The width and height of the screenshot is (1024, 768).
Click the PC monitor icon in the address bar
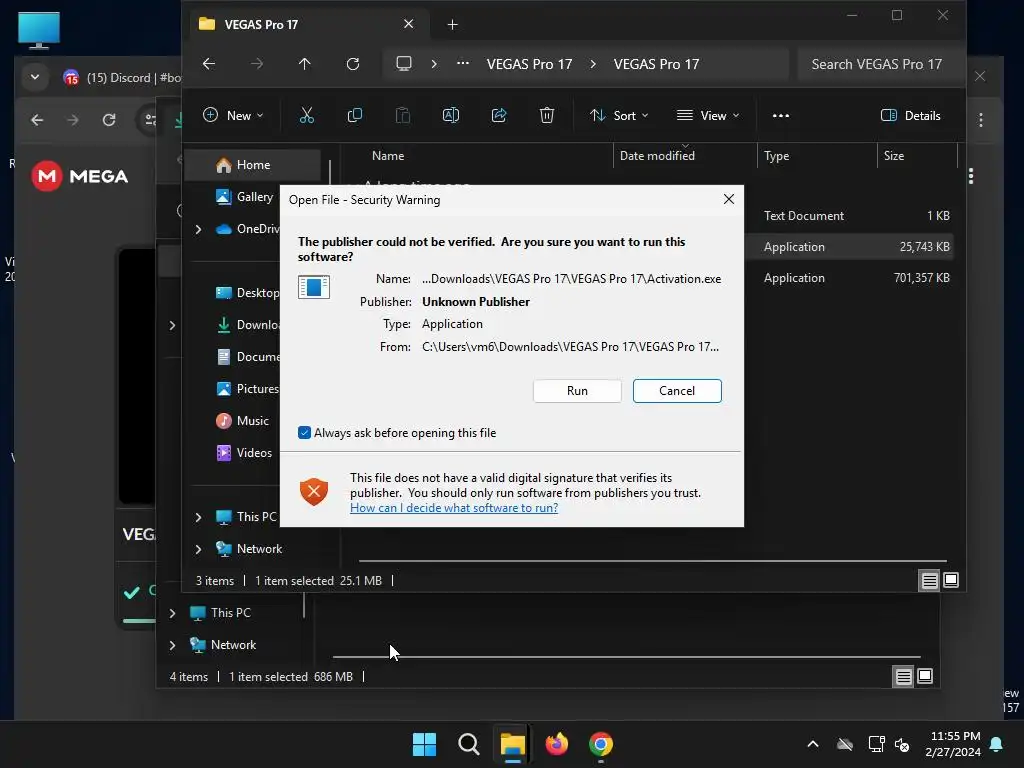(404, 63)
